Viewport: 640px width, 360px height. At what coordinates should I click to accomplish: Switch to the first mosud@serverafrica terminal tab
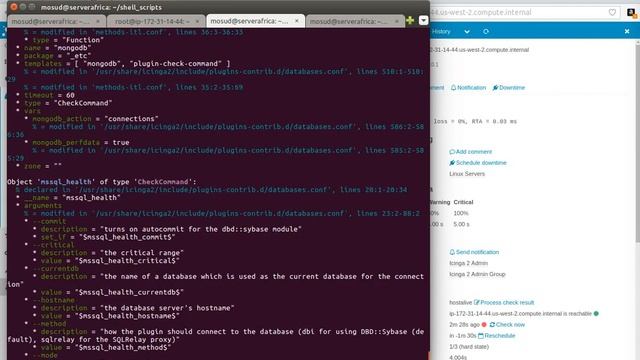click(x=56, y=21)
